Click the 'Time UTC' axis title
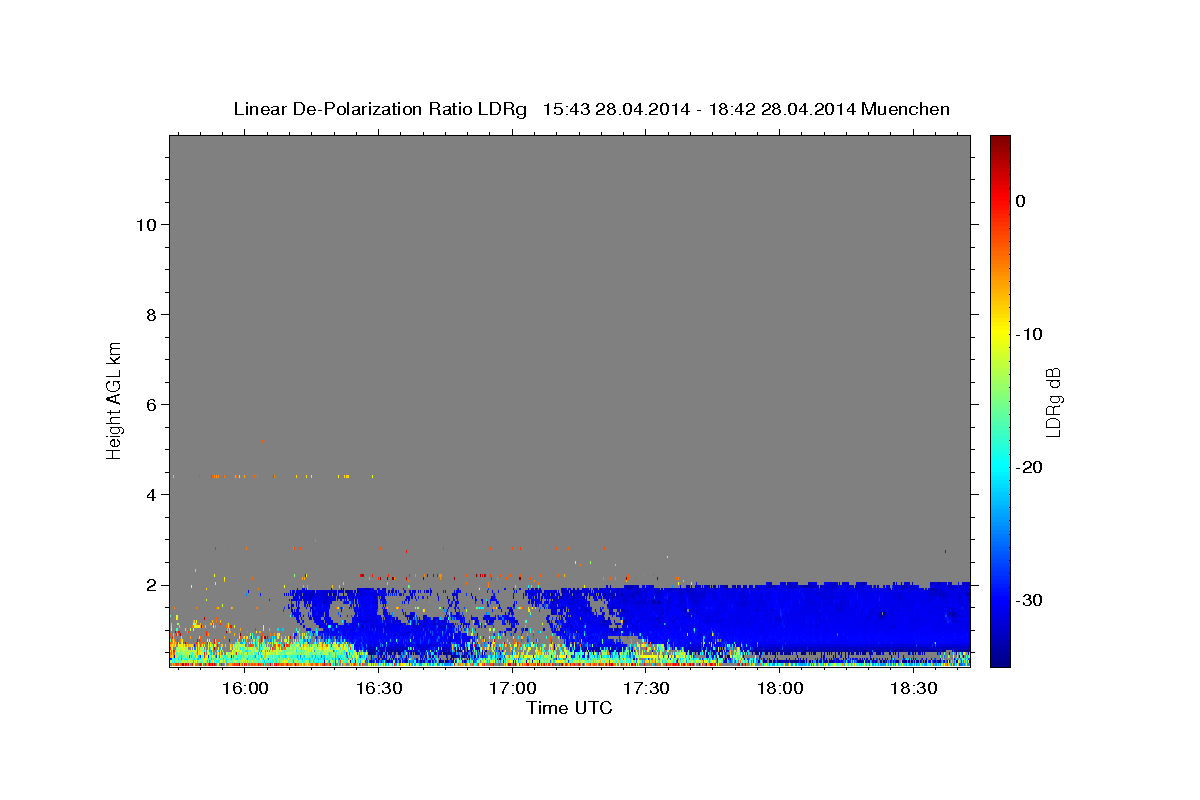This screenshot has width=1200, height=800. coord(569,709)
